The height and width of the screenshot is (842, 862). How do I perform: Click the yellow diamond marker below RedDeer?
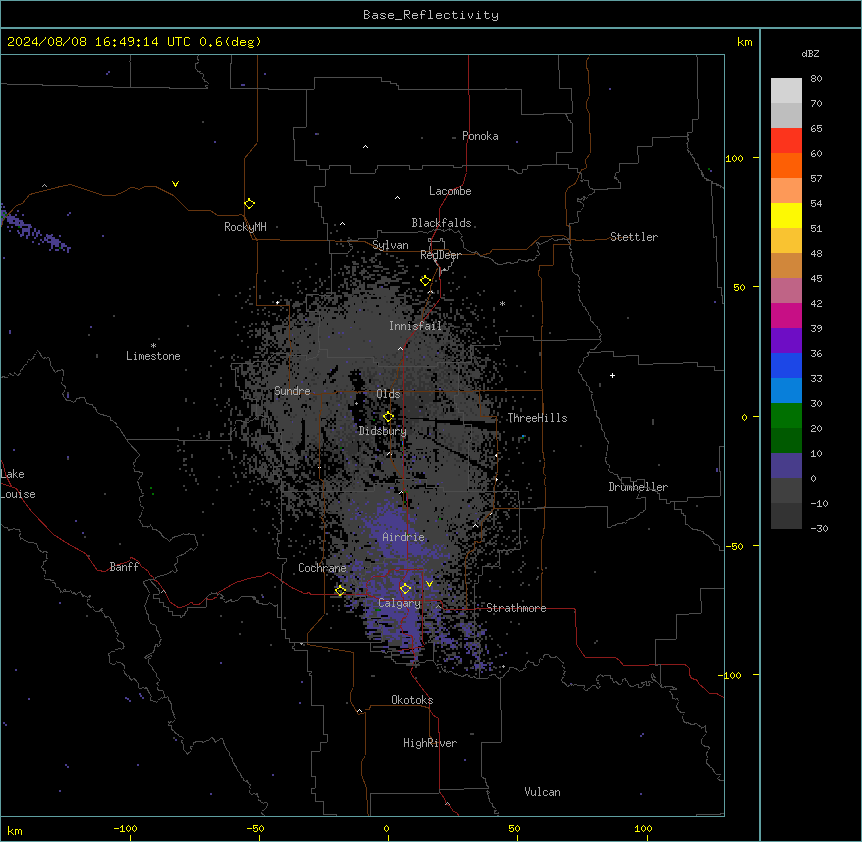425,280
